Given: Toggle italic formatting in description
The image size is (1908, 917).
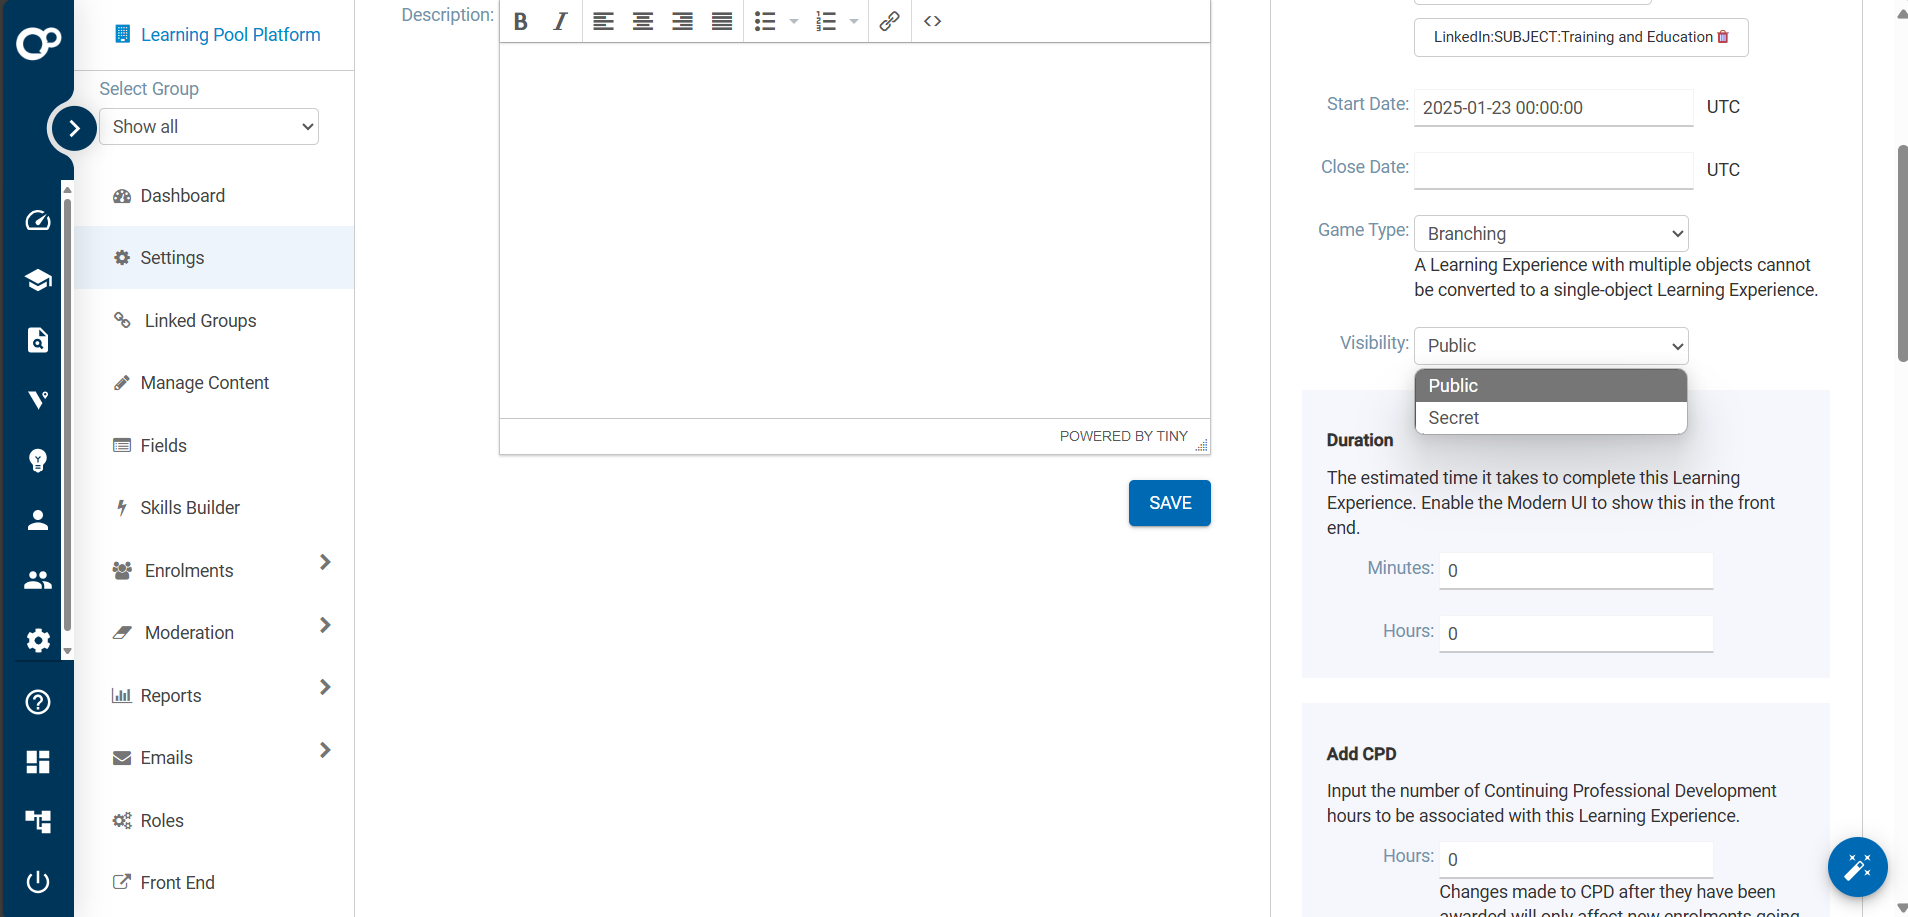Looking at the screenshot, I should click(x=559, y=21).
